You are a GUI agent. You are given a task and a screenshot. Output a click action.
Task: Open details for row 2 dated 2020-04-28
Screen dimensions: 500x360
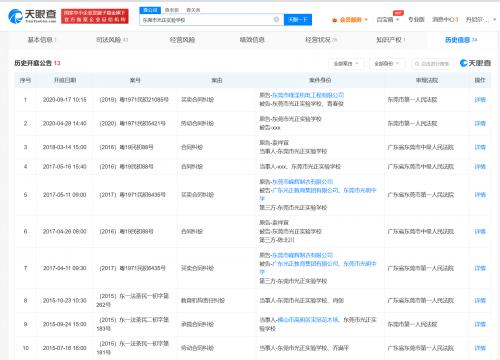pyautogui.click(x=480, y=123)
